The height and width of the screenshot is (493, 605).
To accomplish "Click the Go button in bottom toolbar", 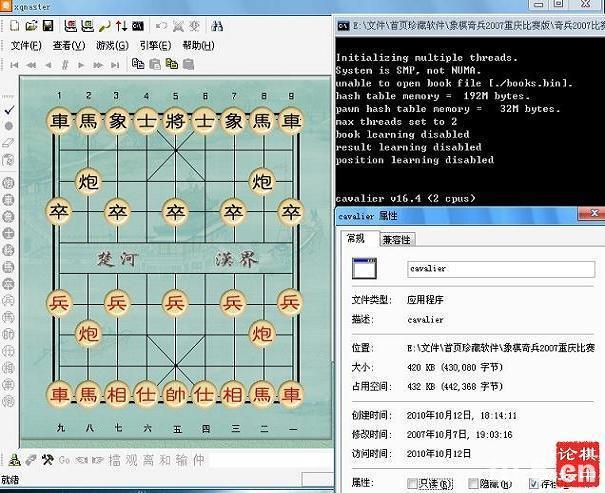I will click(64, 460).
